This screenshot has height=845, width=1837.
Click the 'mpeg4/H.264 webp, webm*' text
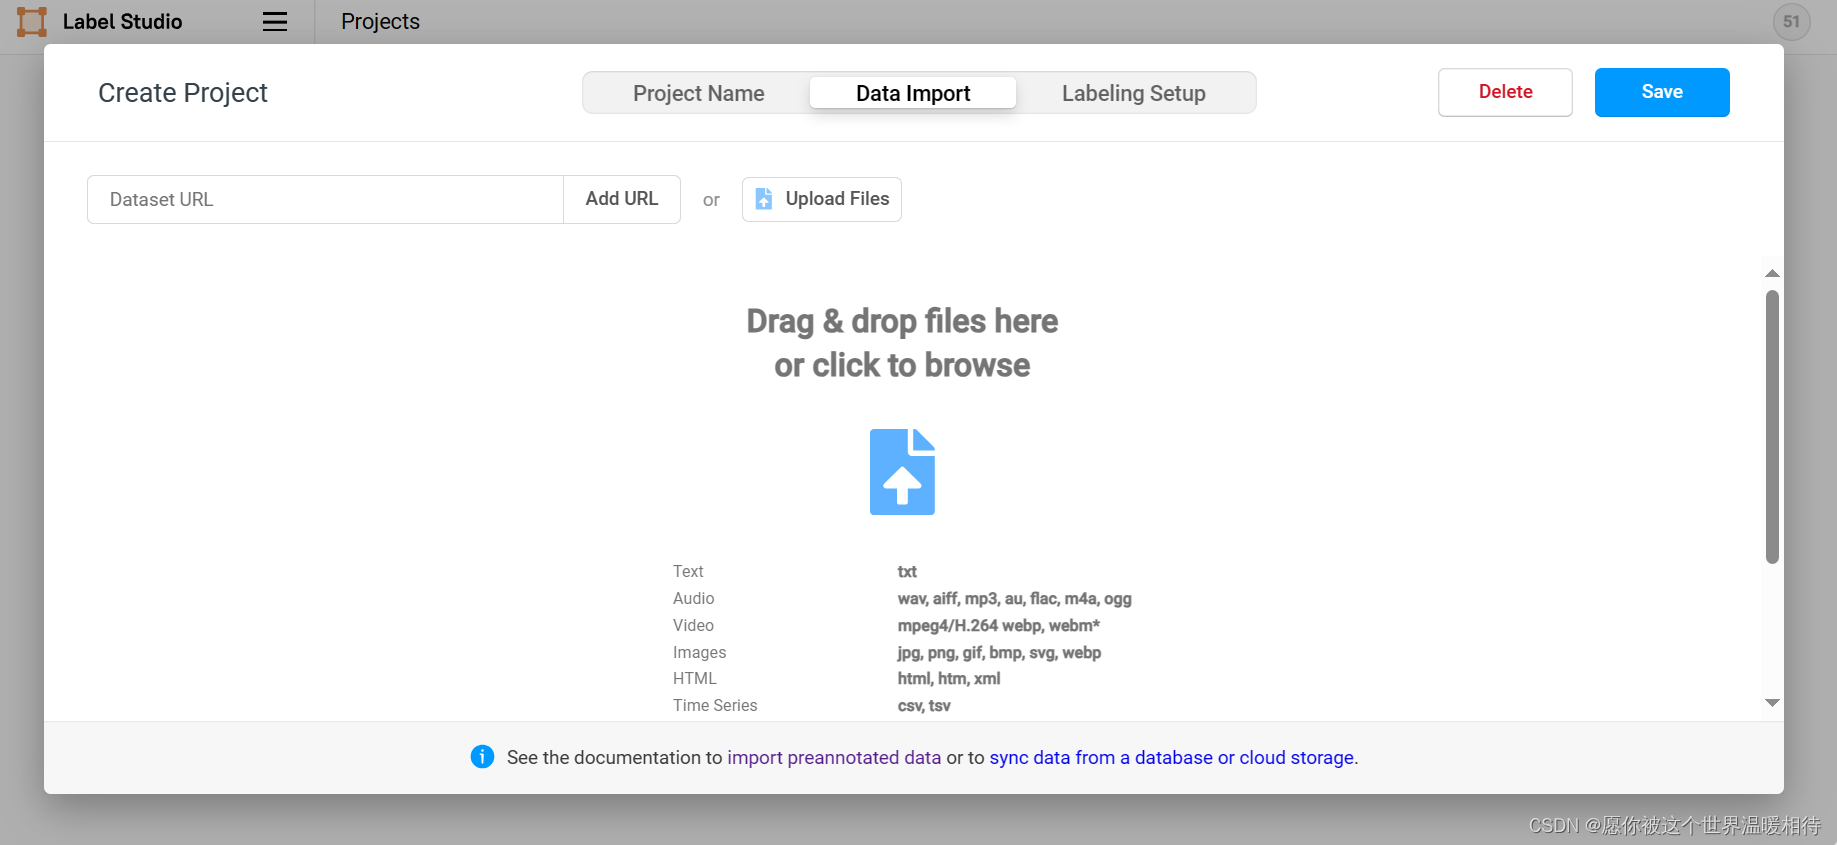click(x=998, y=625)
